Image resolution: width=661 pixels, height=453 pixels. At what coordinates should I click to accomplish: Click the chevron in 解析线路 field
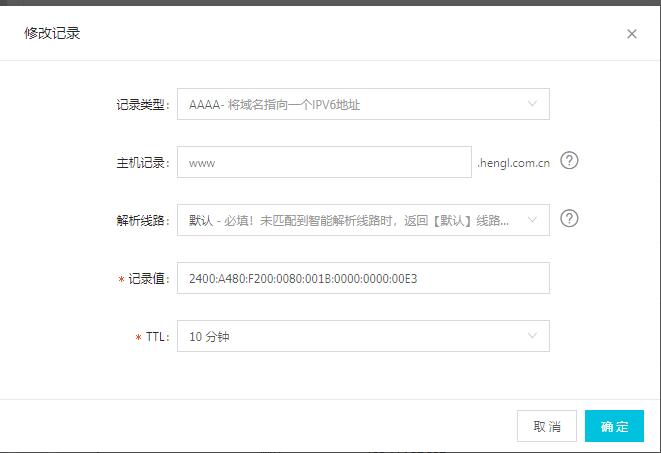click(x=532, y=220)
